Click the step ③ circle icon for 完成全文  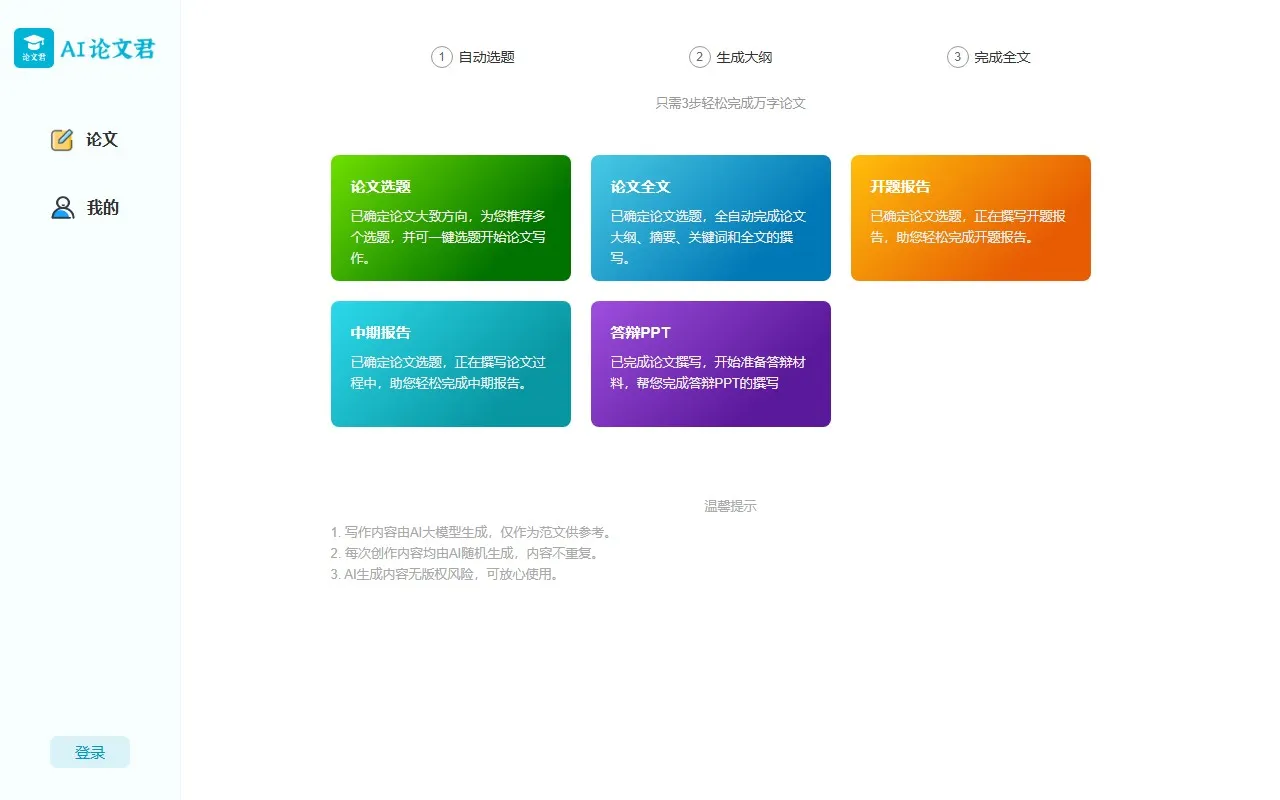click(956, 57)
